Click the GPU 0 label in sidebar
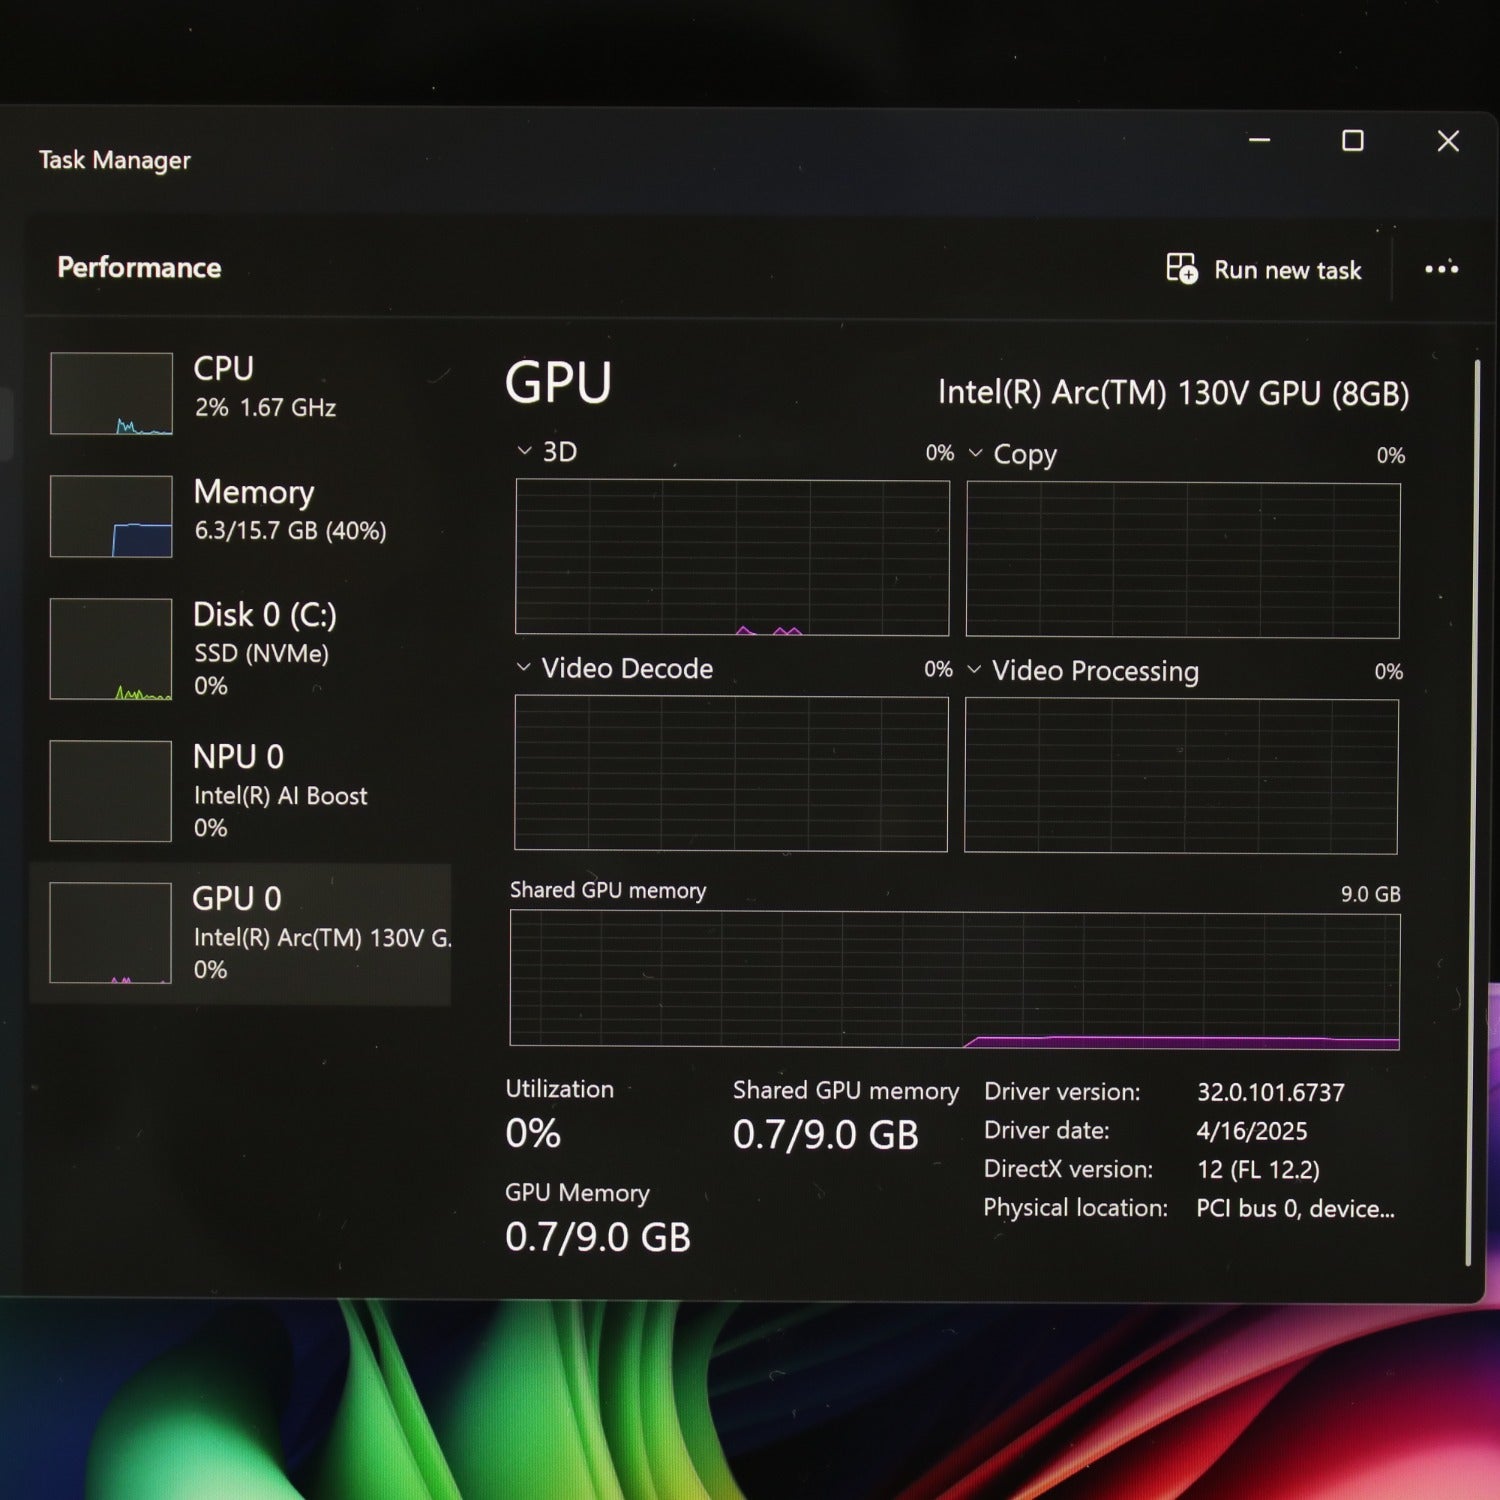Screen dimensions: 1500x1500 237,898
